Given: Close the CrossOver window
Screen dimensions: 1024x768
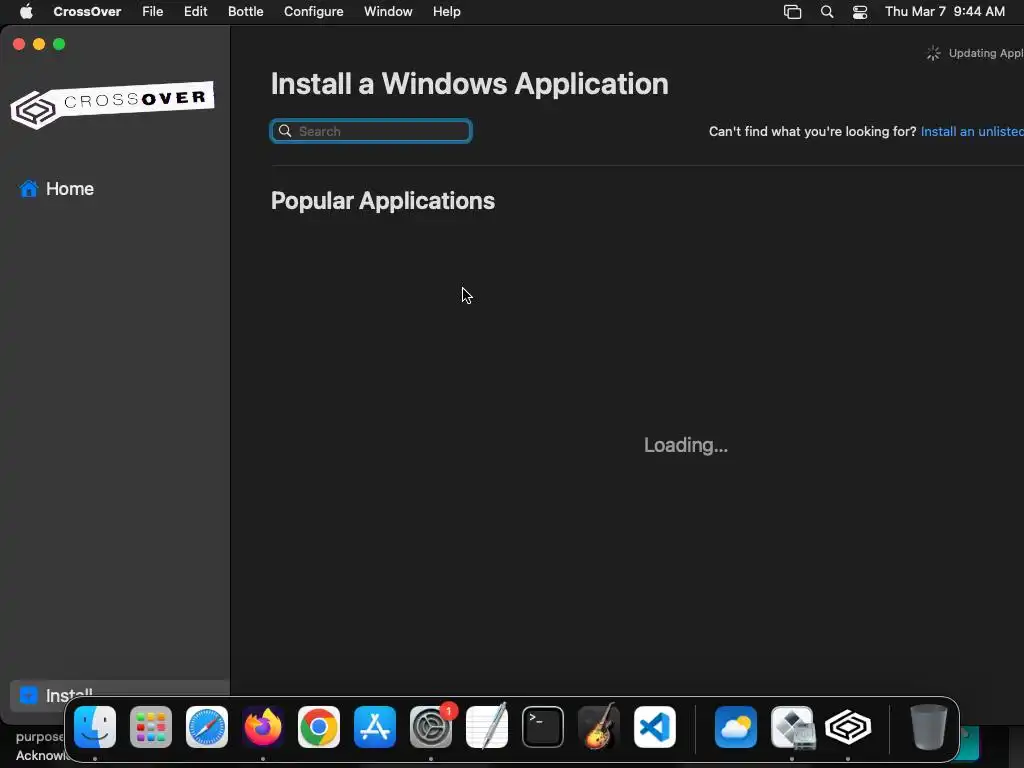Looking at the screenshot, I should (x=19, y=44).
